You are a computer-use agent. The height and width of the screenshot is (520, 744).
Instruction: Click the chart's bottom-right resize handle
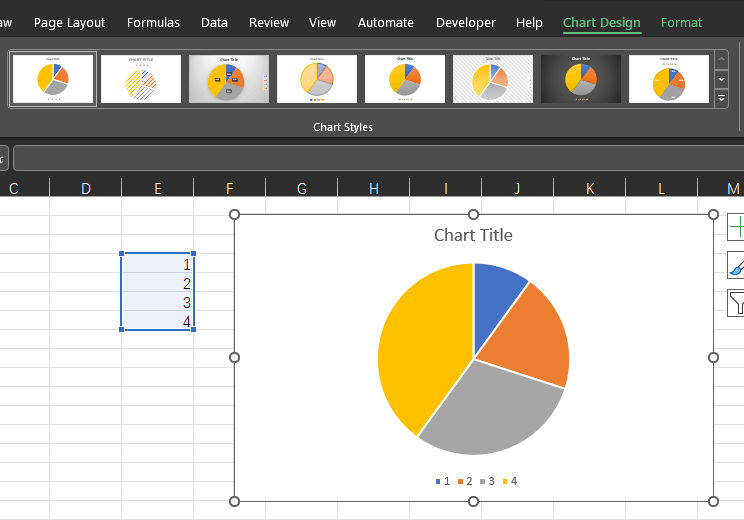pos(713,501)
